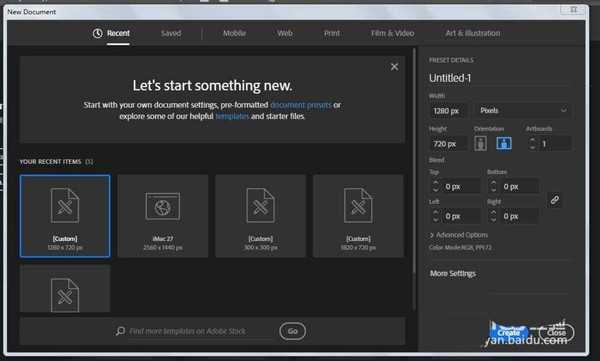This screenshot has height=361, width=600.
Task: Toggle the bleed link chain icon
Action: click(554, 200)
